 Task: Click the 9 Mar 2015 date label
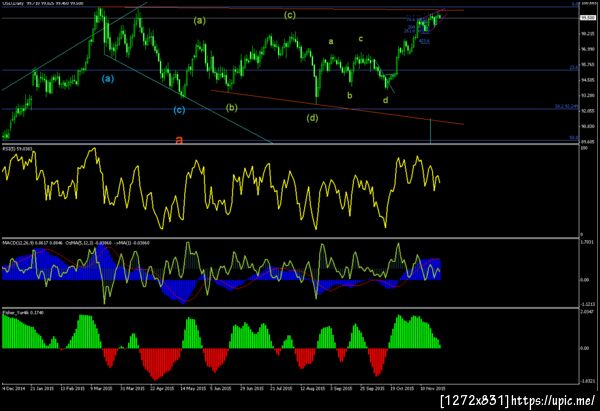click(x=101, y=388)
